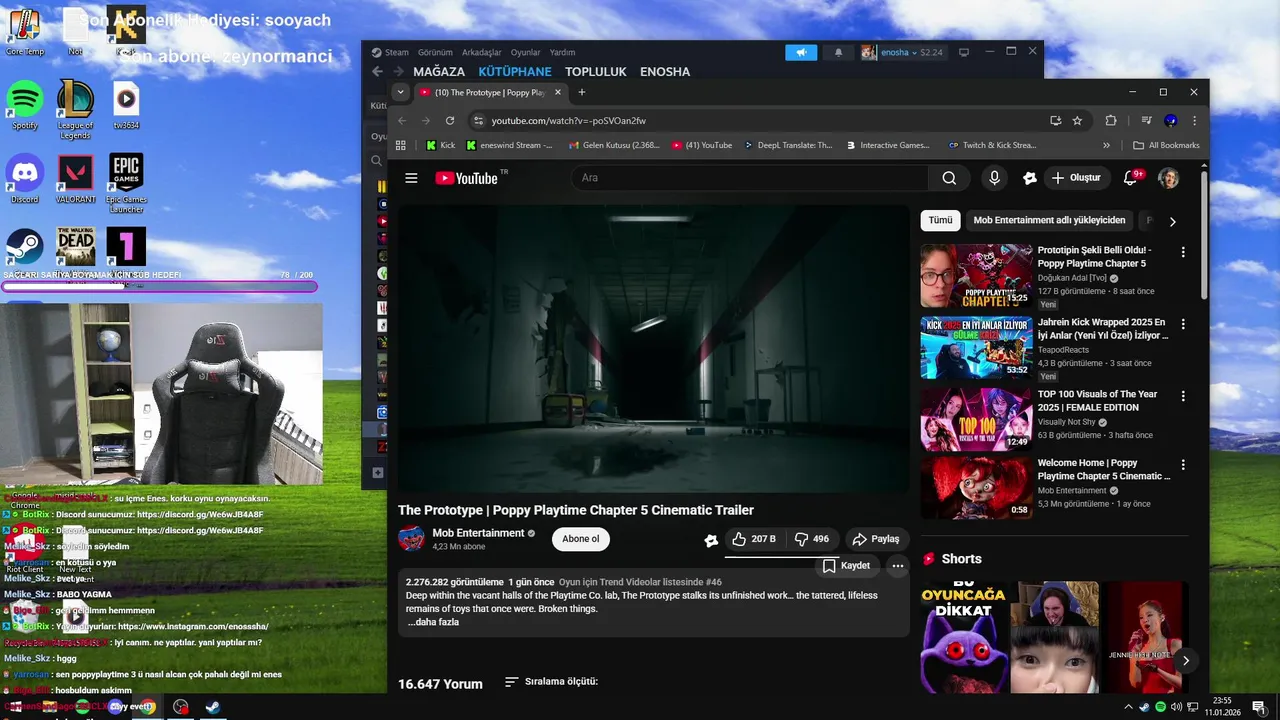Click the Chrome address bar URL
Screen dimensions: 1280x720
click(568, 120)
